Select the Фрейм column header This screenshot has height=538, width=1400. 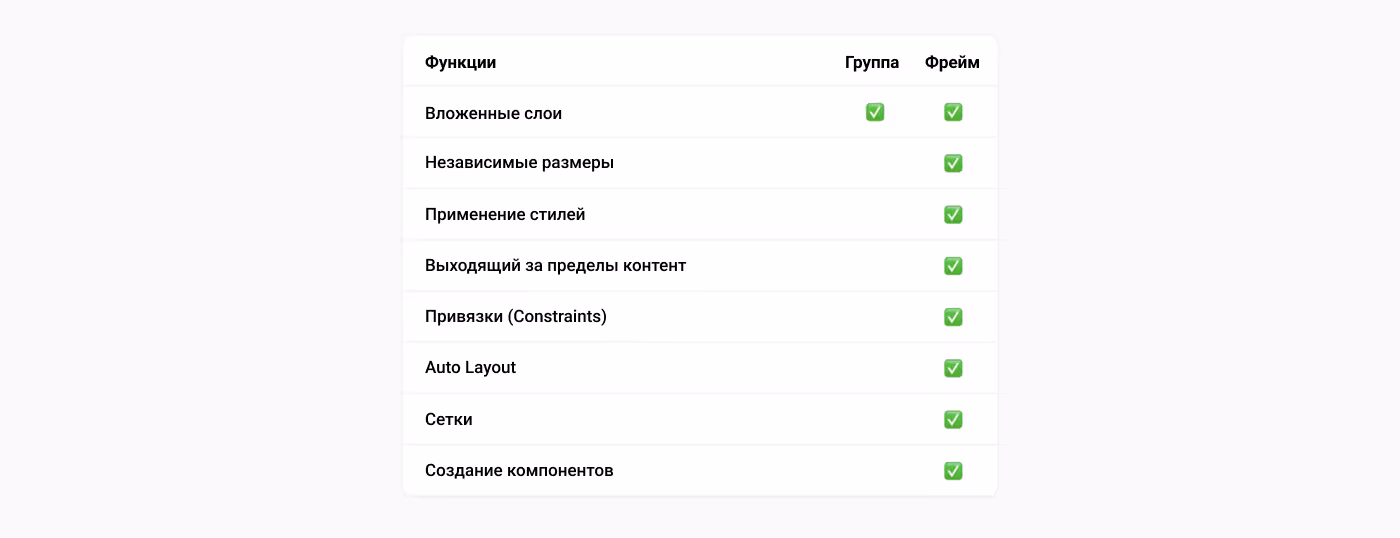tap(952, 62)
